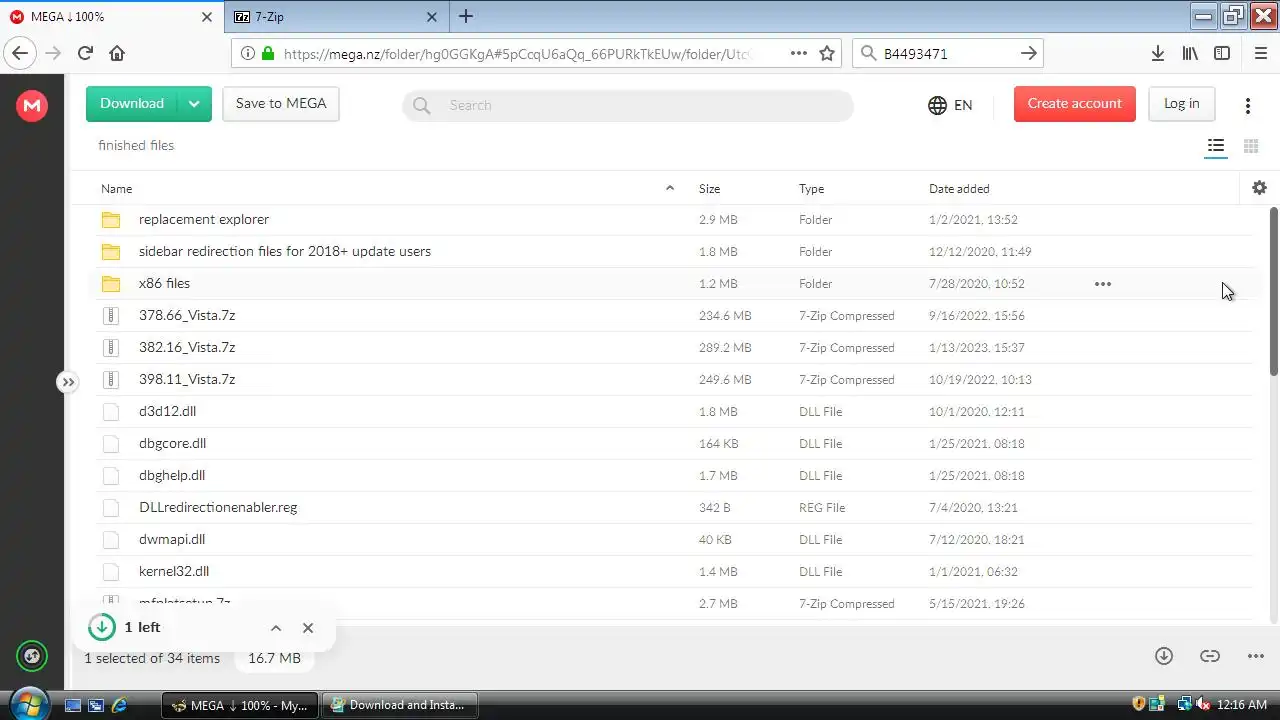This screenshot has height=720, width=1280.
Task: Click the Log in button
Action: pyautogui.click(x=1181, y=104)
